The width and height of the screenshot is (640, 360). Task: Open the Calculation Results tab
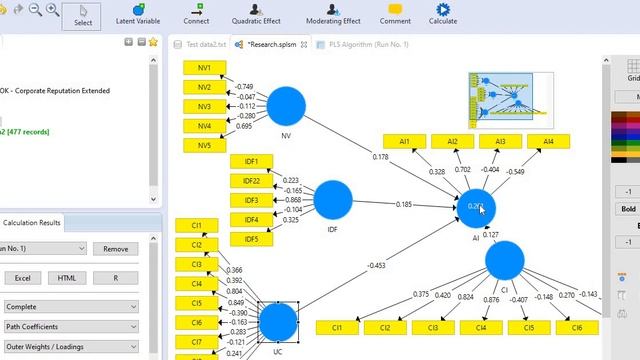click(x=31, y=223)
